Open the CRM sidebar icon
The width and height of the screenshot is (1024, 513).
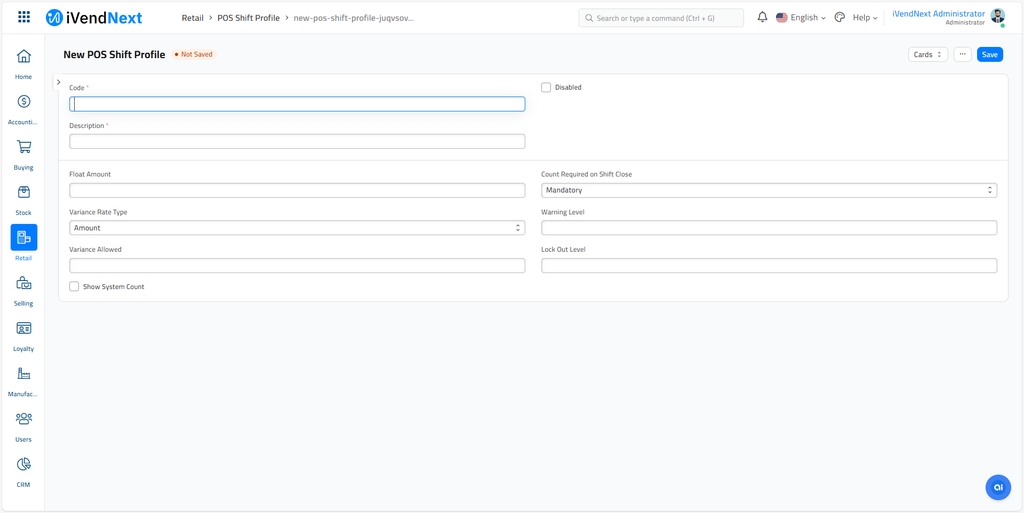[x=24, y=464]
